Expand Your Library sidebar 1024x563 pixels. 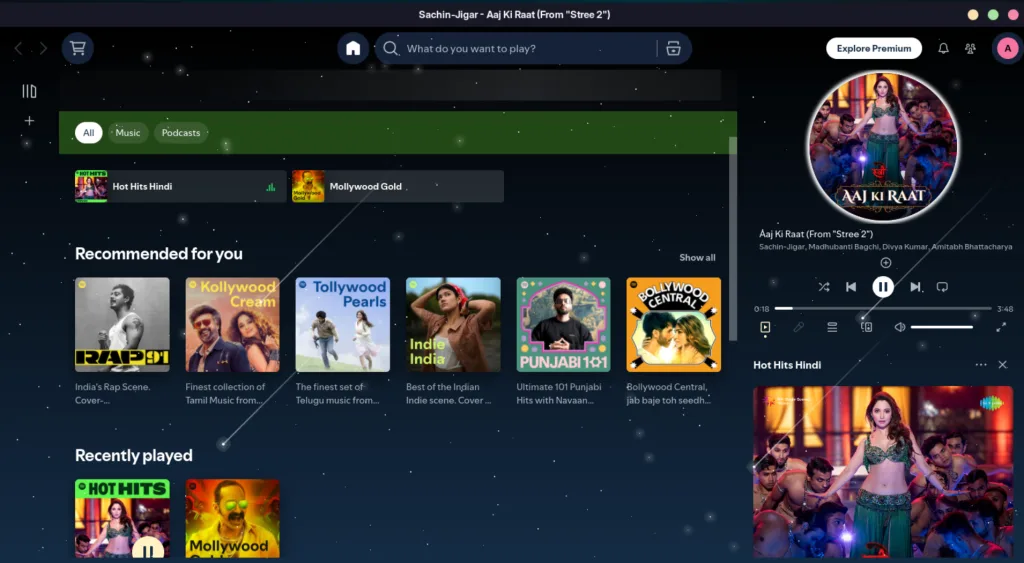point(29,91)
